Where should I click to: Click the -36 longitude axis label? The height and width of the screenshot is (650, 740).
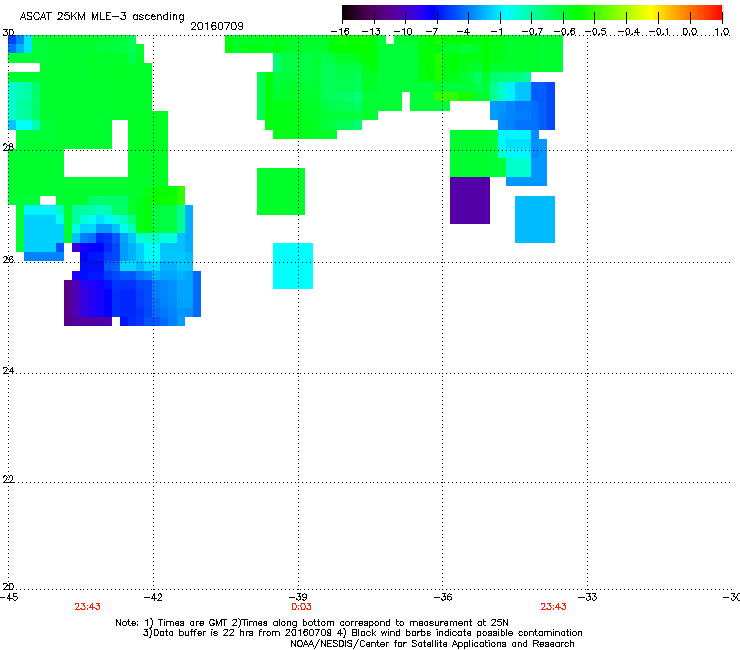tap(443, 597)
